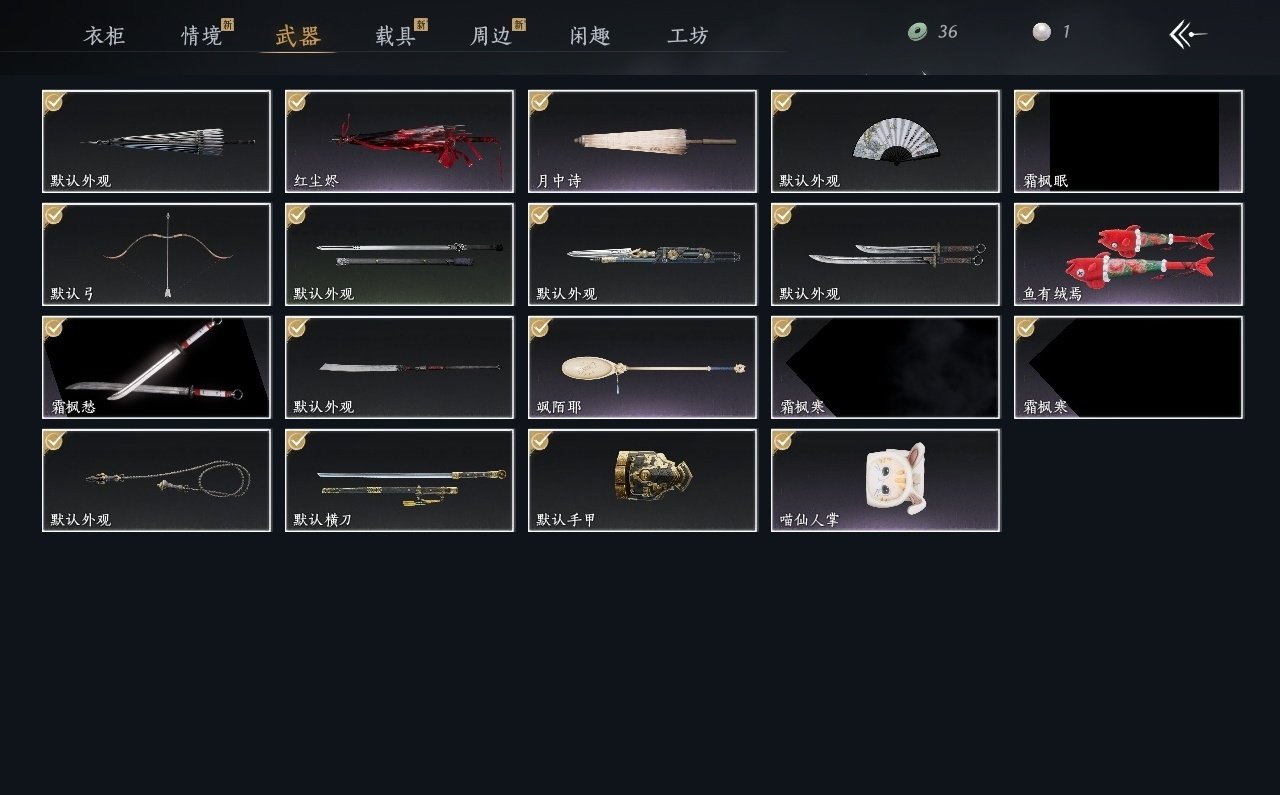1280x795 pixels.
Task: Select the 红尘烬 red umbrella skin
Action: click(x=399, y=141)
